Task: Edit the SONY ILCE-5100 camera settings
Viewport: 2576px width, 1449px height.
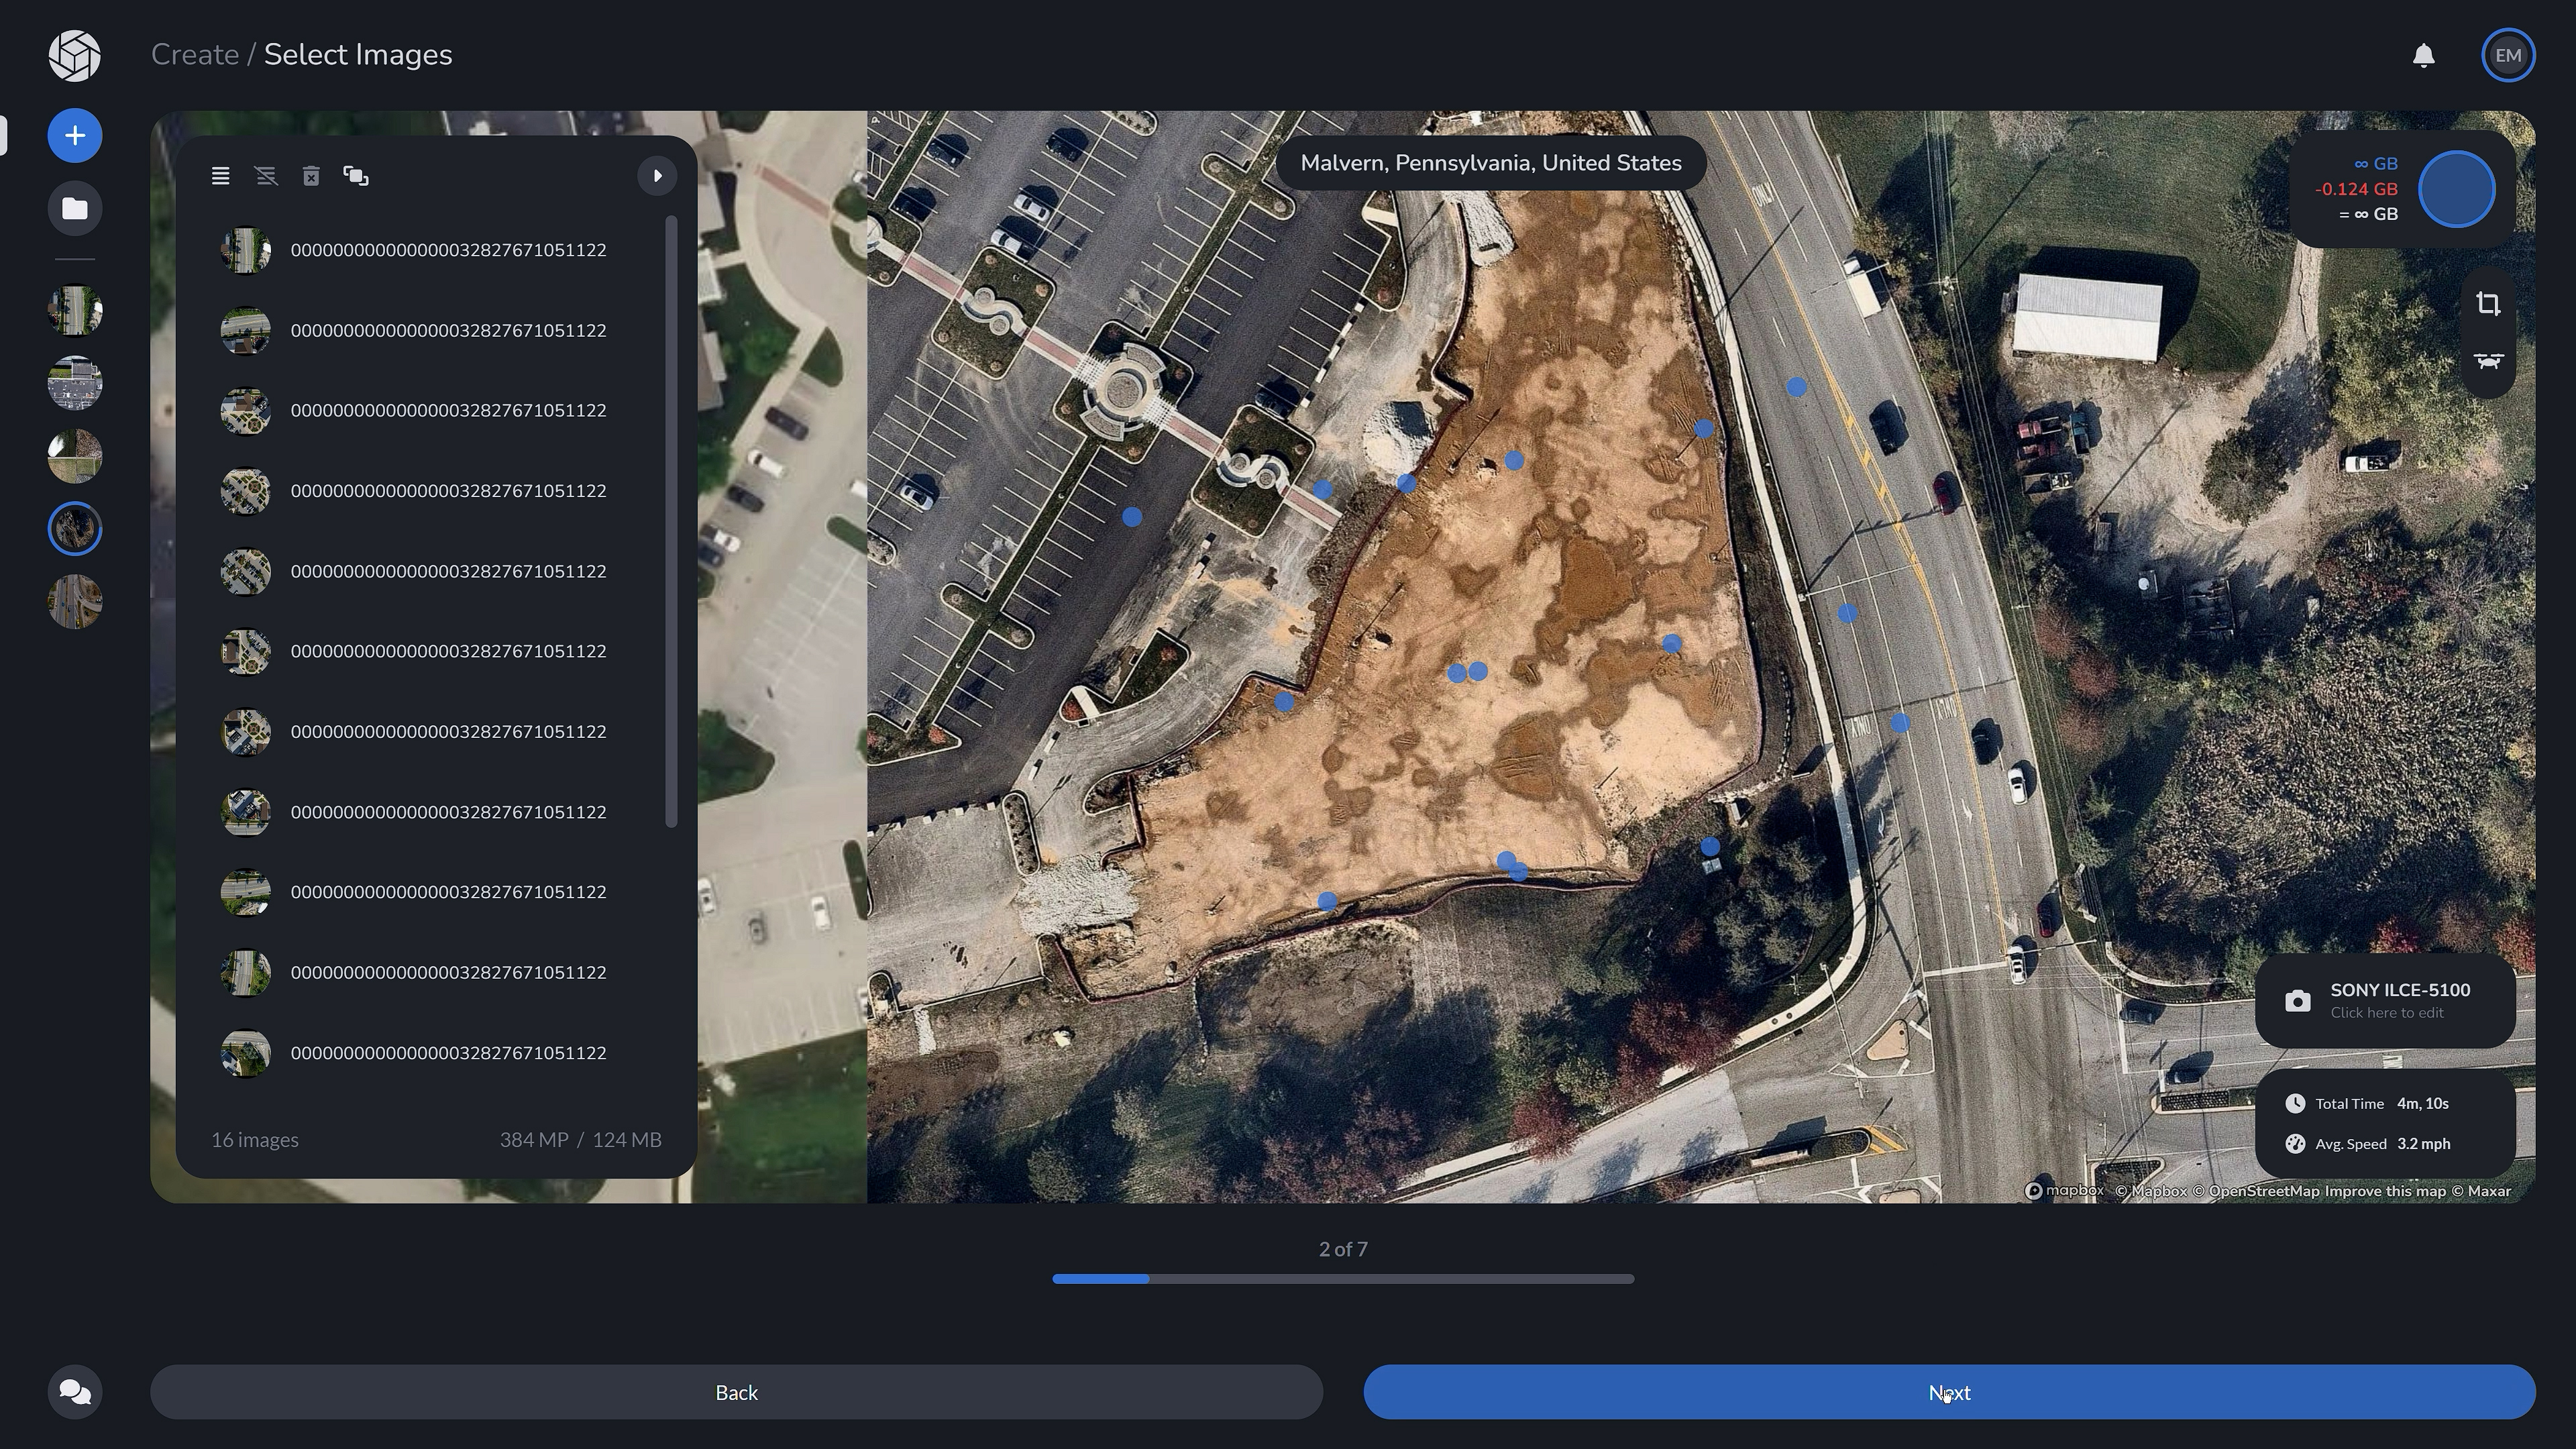Action: tap(2385, 1000)
